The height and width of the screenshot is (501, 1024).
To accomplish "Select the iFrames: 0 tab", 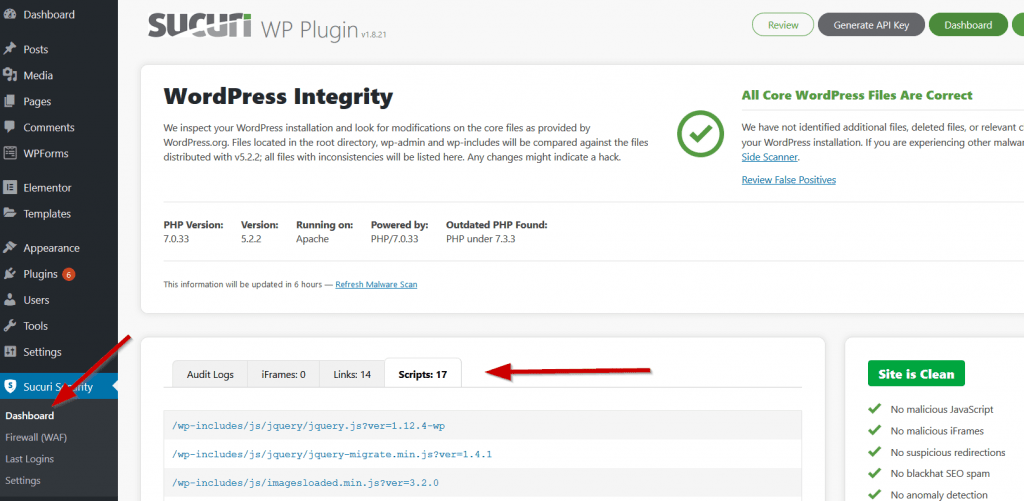I will coord(283,374).
